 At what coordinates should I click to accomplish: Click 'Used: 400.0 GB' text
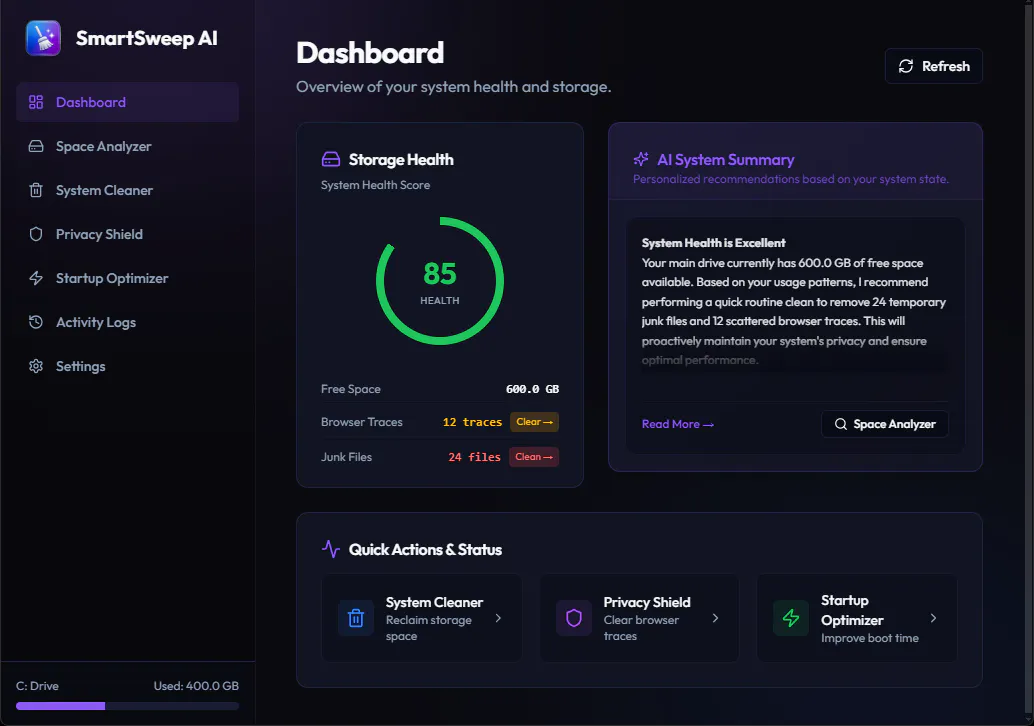point(196,686)
